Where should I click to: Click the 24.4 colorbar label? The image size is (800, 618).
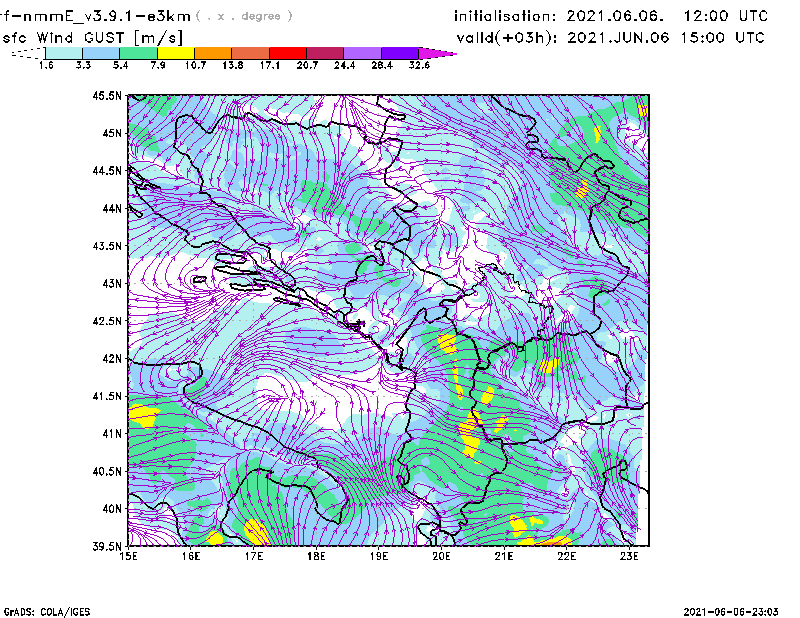pos(344,65)
